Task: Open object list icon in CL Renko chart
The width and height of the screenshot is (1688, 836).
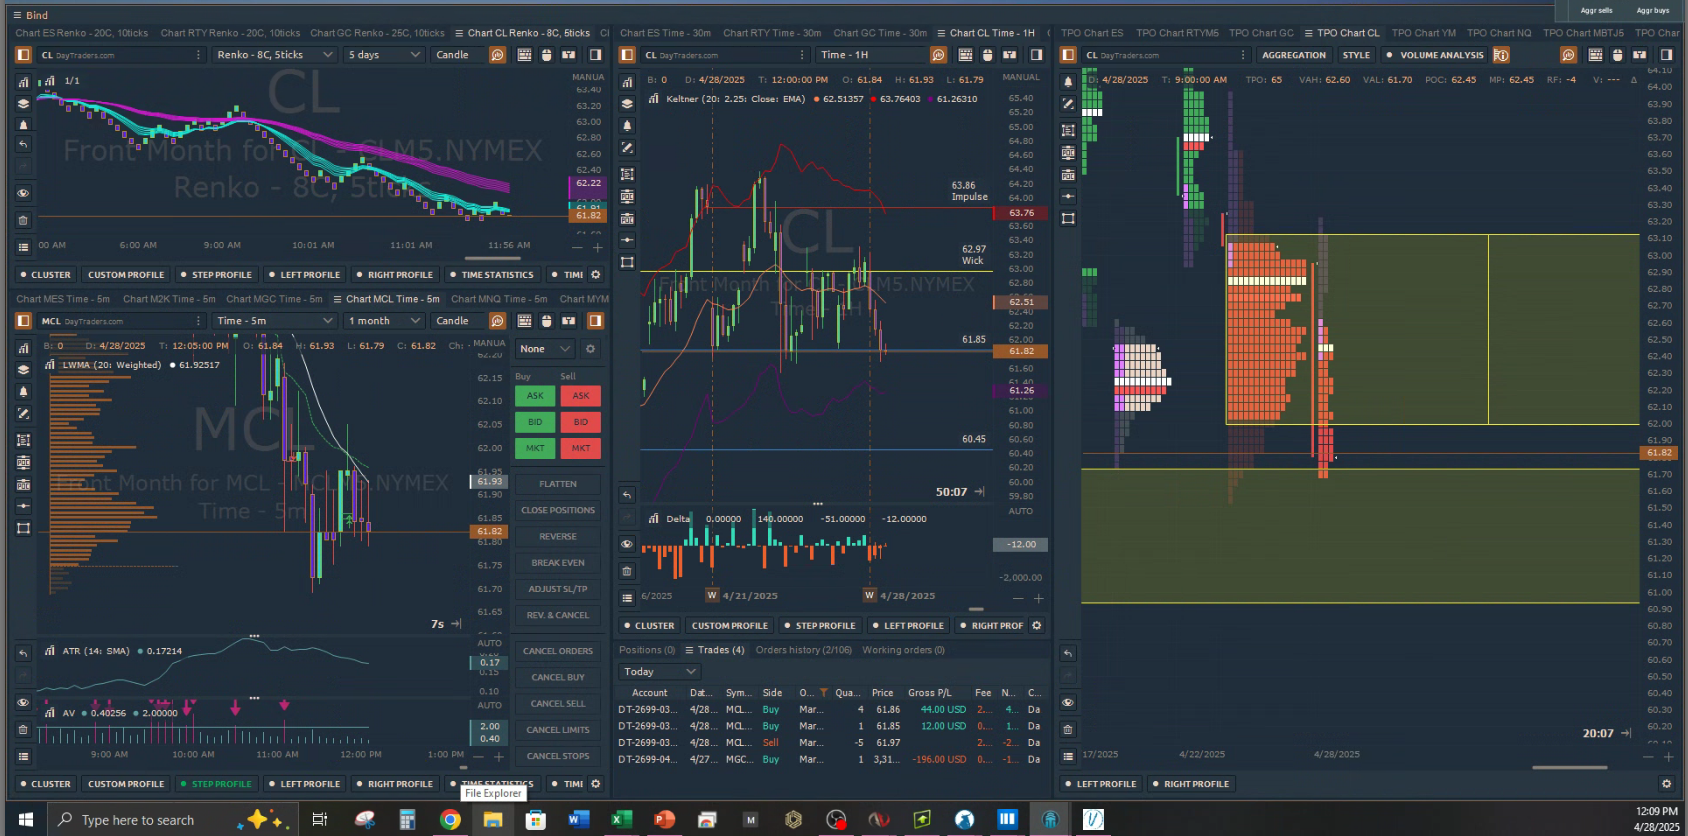Action: [x=23, y=246]
